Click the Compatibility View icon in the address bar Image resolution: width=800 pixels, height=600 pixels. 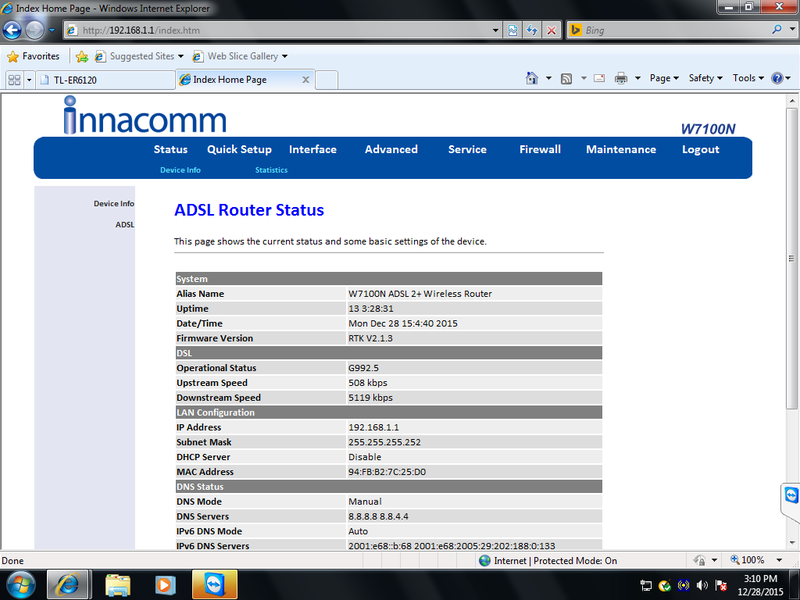512,30
